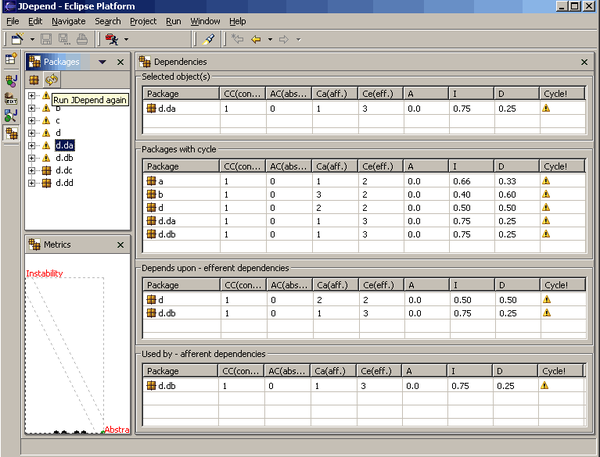
Task: Expand the d.db tree node
Action: (32, 158)
